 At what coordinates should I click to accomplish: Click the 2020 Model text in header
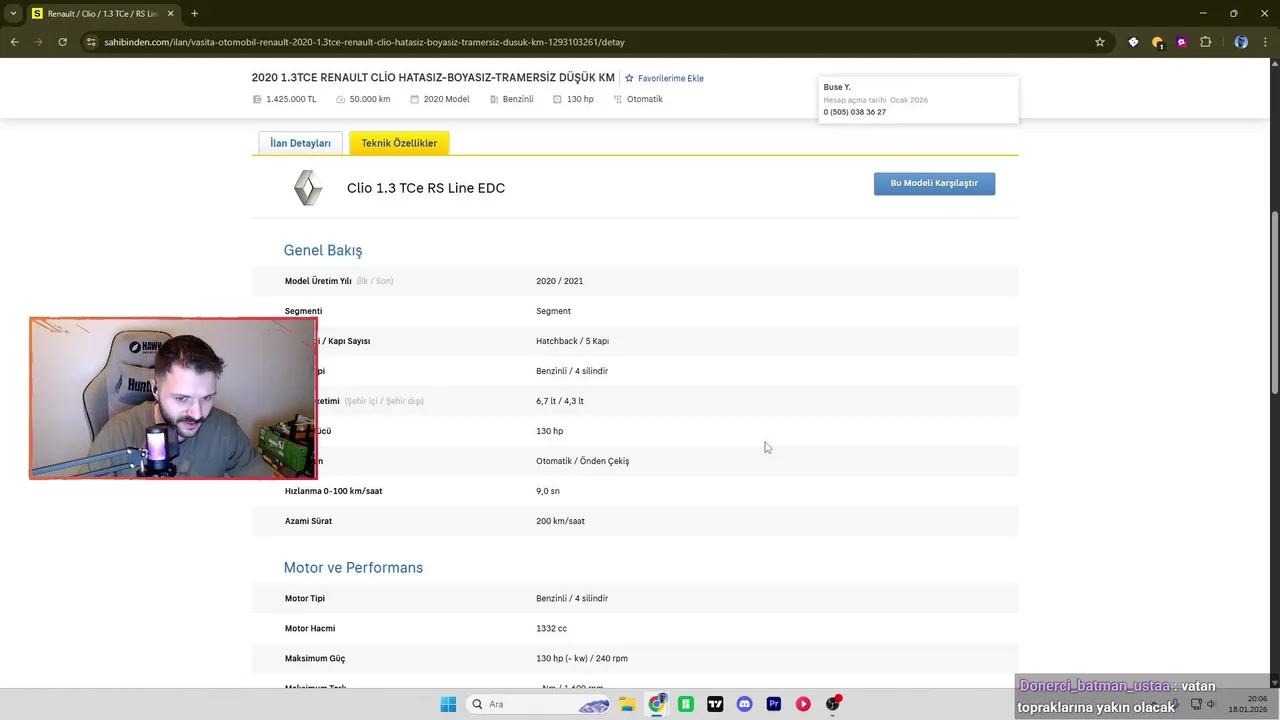446,99
